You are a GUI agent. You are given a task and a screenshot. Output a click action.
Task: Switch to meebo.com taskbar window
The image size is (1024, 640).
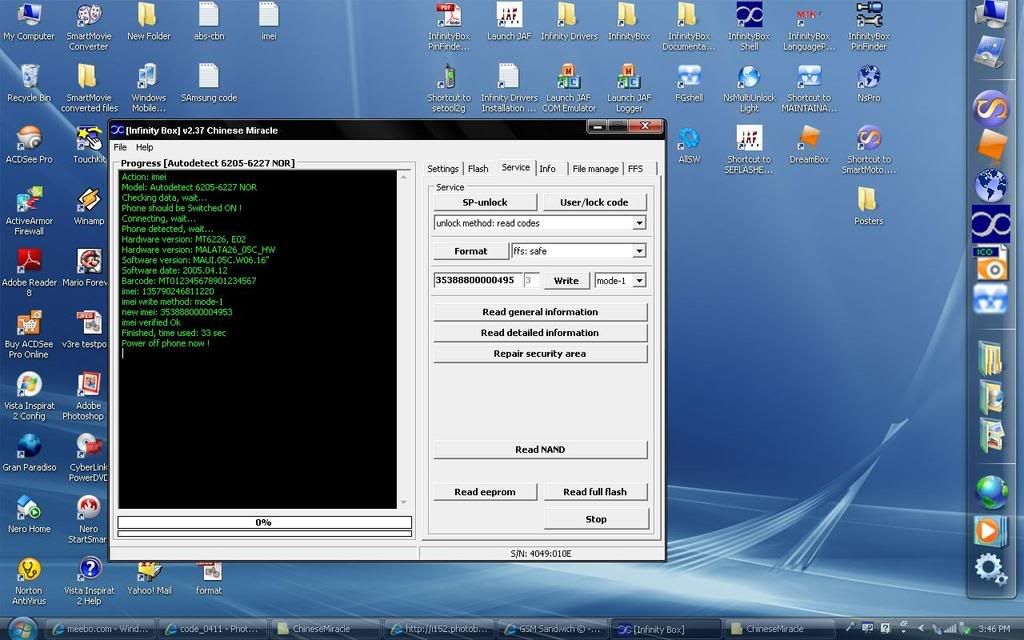point(102,630)
